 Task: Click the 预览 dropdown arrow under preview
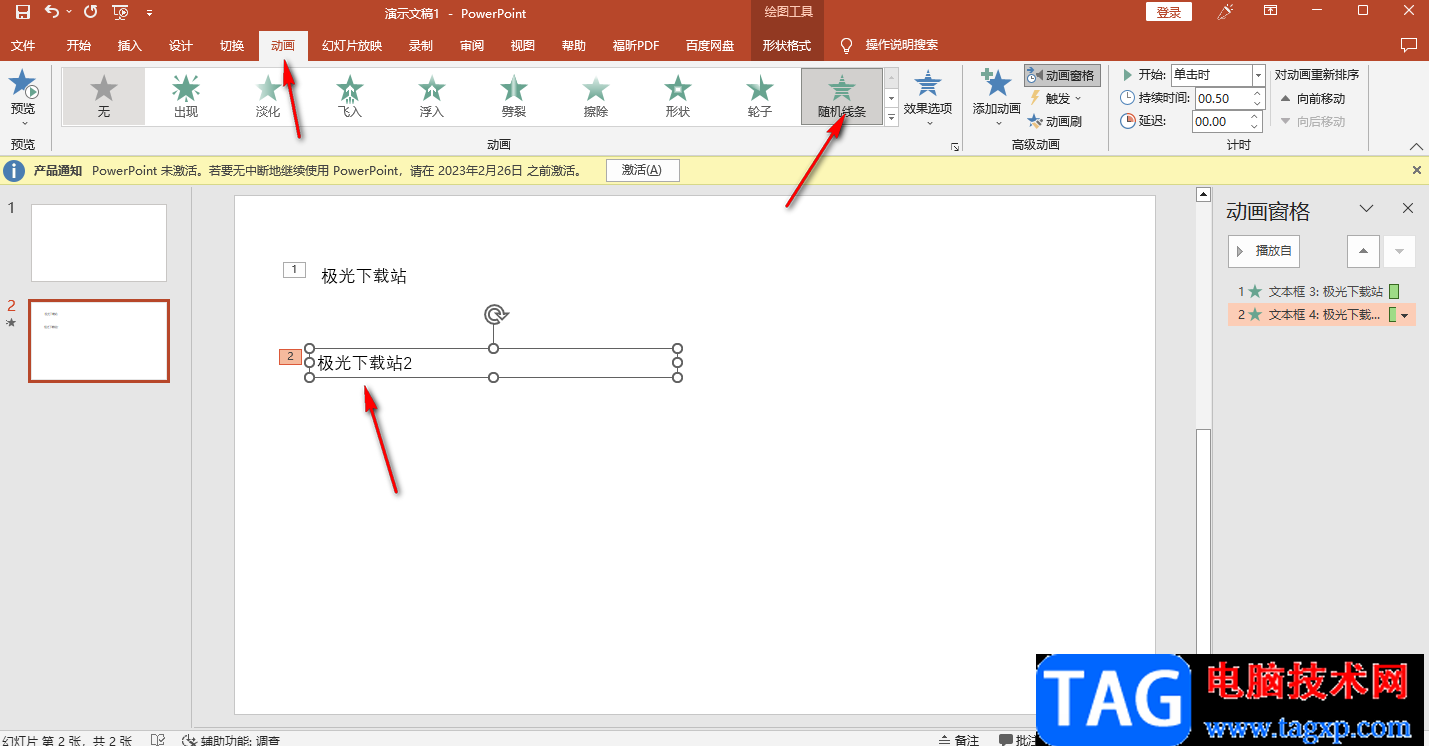coord(23,124)
